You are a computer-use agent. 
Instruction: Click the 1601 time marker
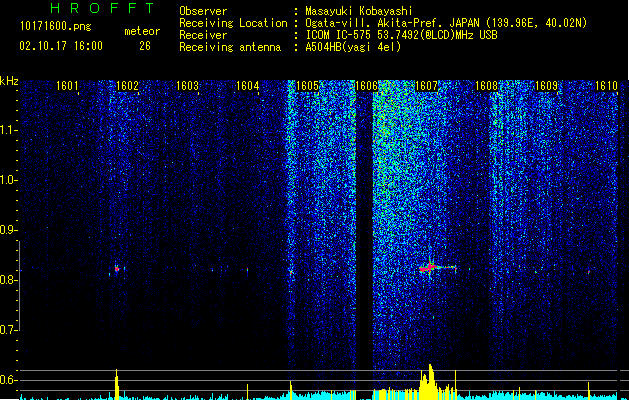pos(67,85)
